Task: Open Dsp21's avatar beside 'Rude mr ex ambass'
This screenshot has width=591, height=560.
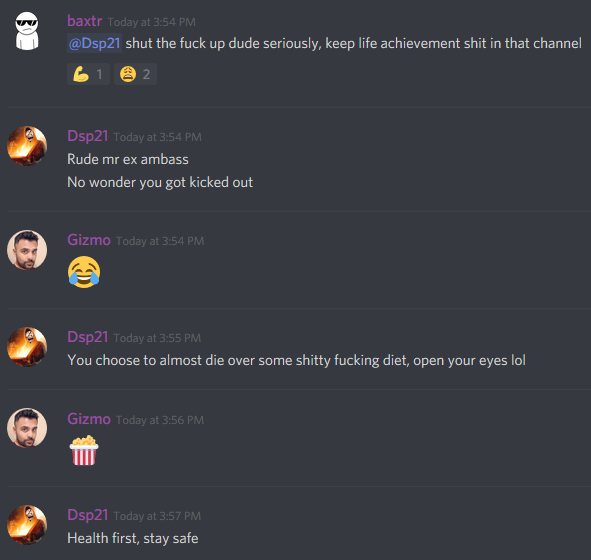Action: tap(27, 146)
